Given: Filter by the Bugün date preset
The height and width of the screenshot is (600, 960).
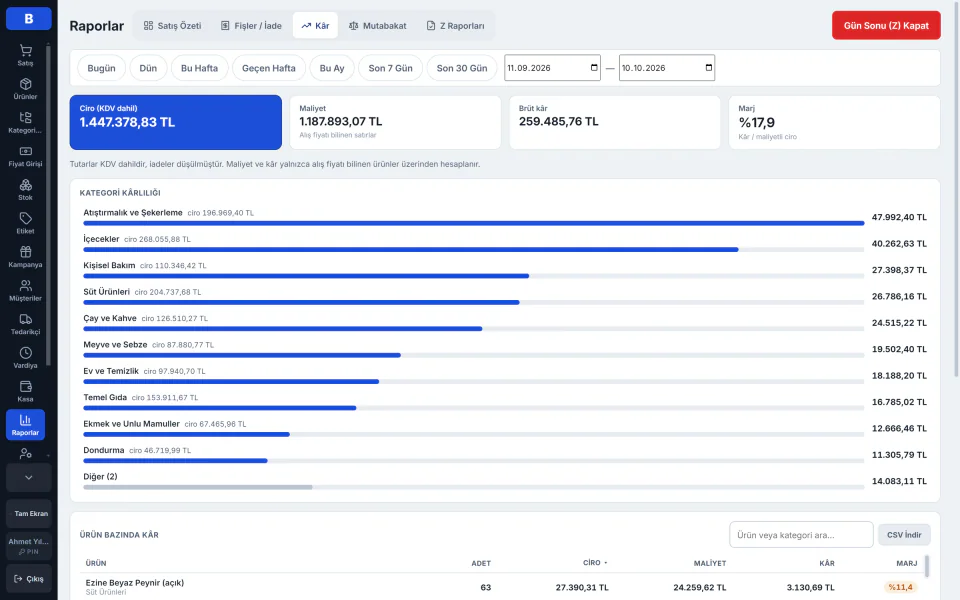Looking at the screenshot, I should [x=102, y=68].
